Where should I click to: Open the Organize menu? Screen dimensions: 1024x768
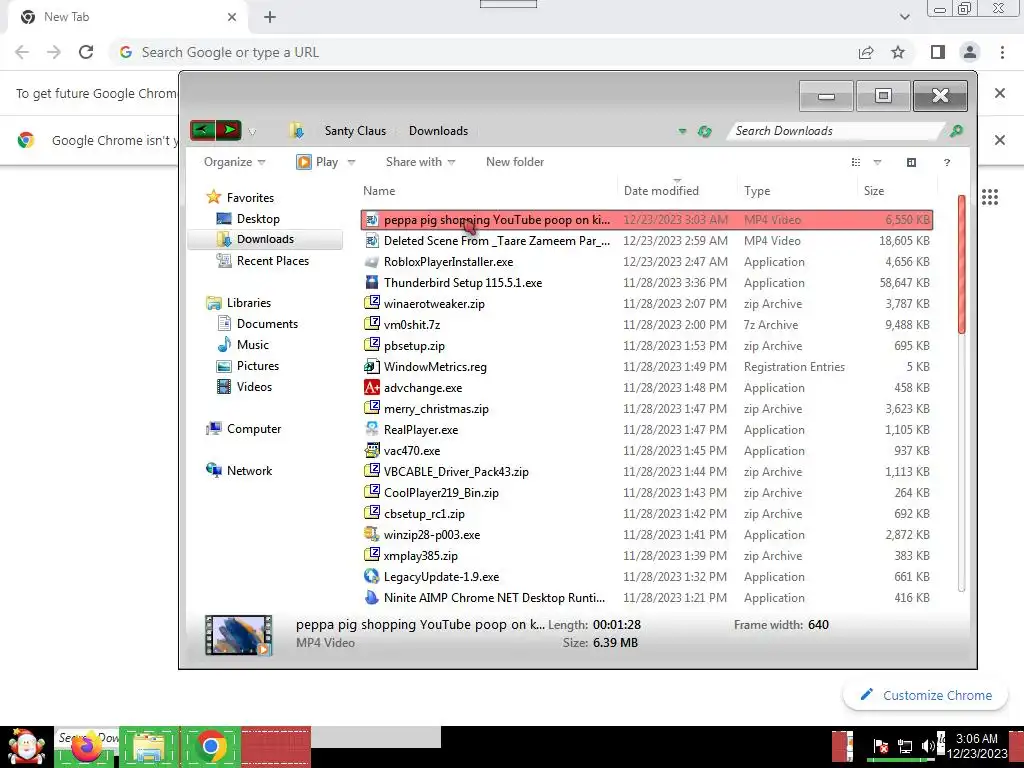(x=234, y=162)
